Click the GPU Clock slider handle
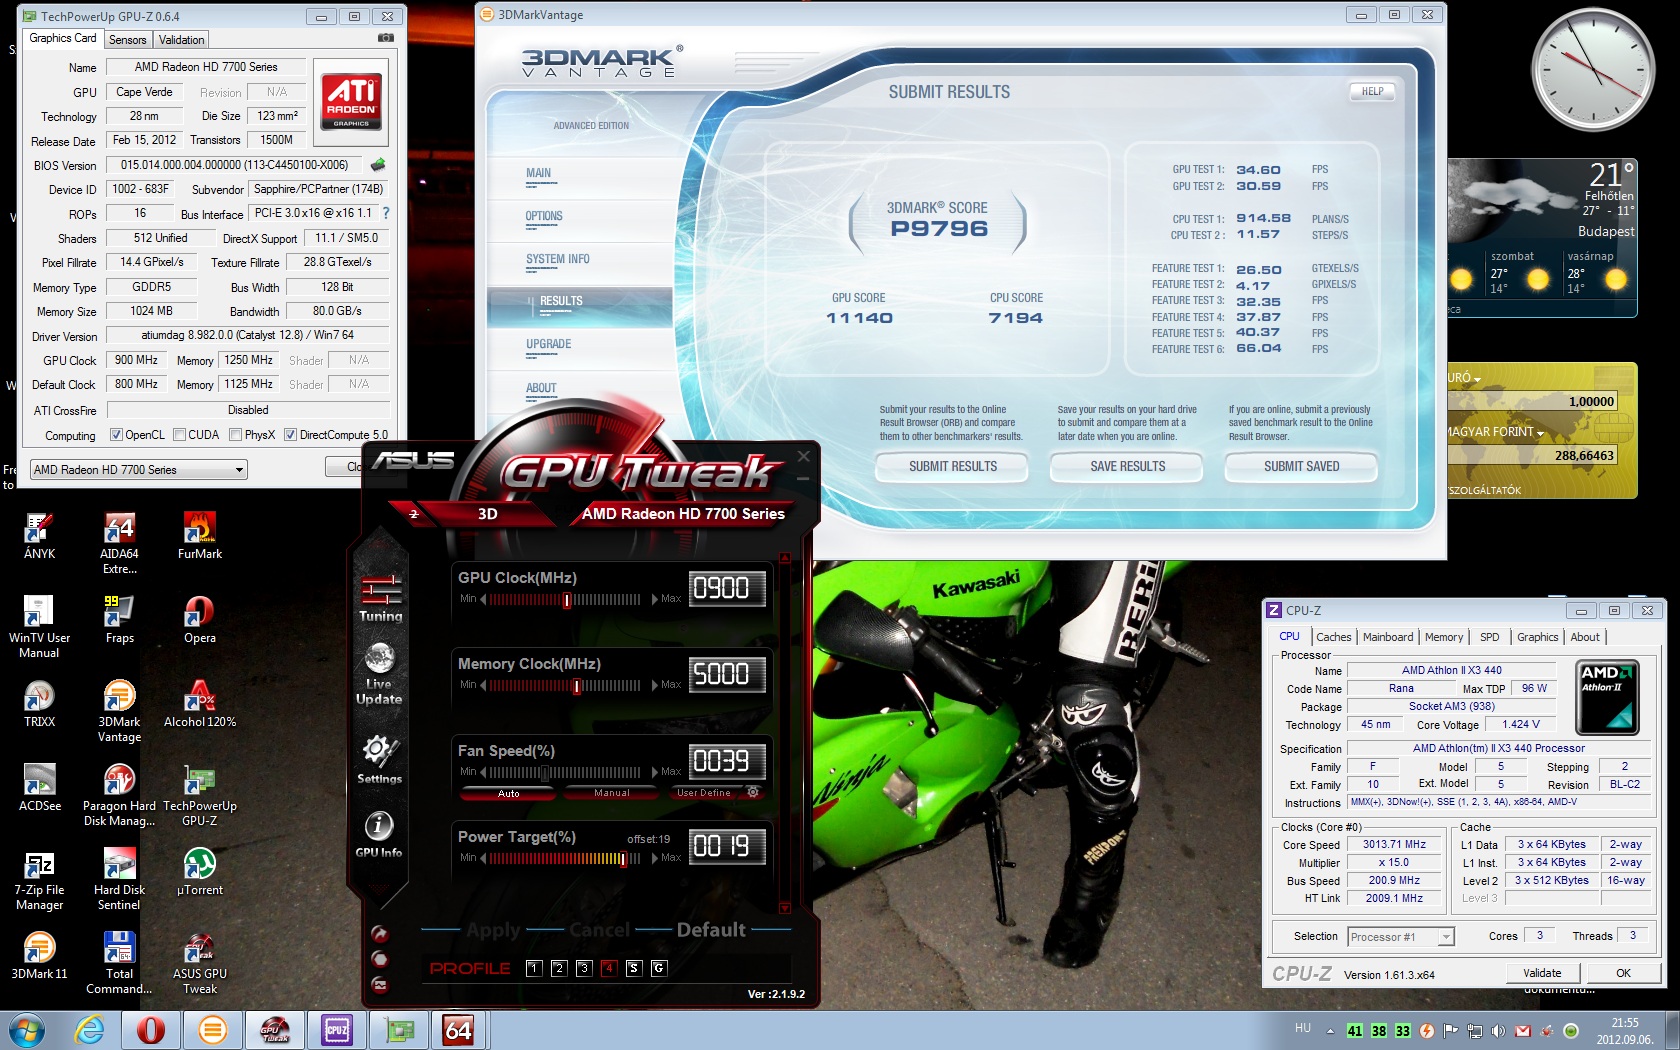The width and height of the screenshot is (1680, 1050). (x=567, y=600)
